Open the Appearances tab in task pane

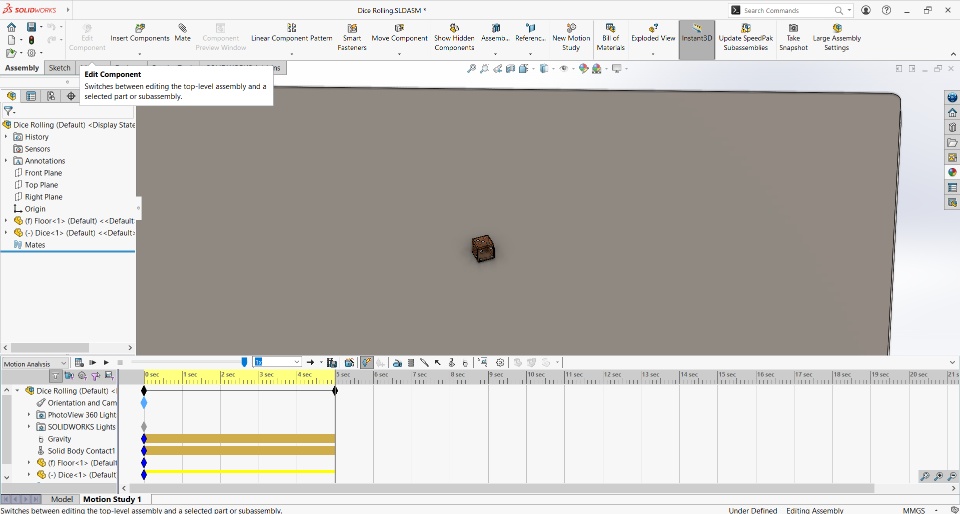click(952, 172)
